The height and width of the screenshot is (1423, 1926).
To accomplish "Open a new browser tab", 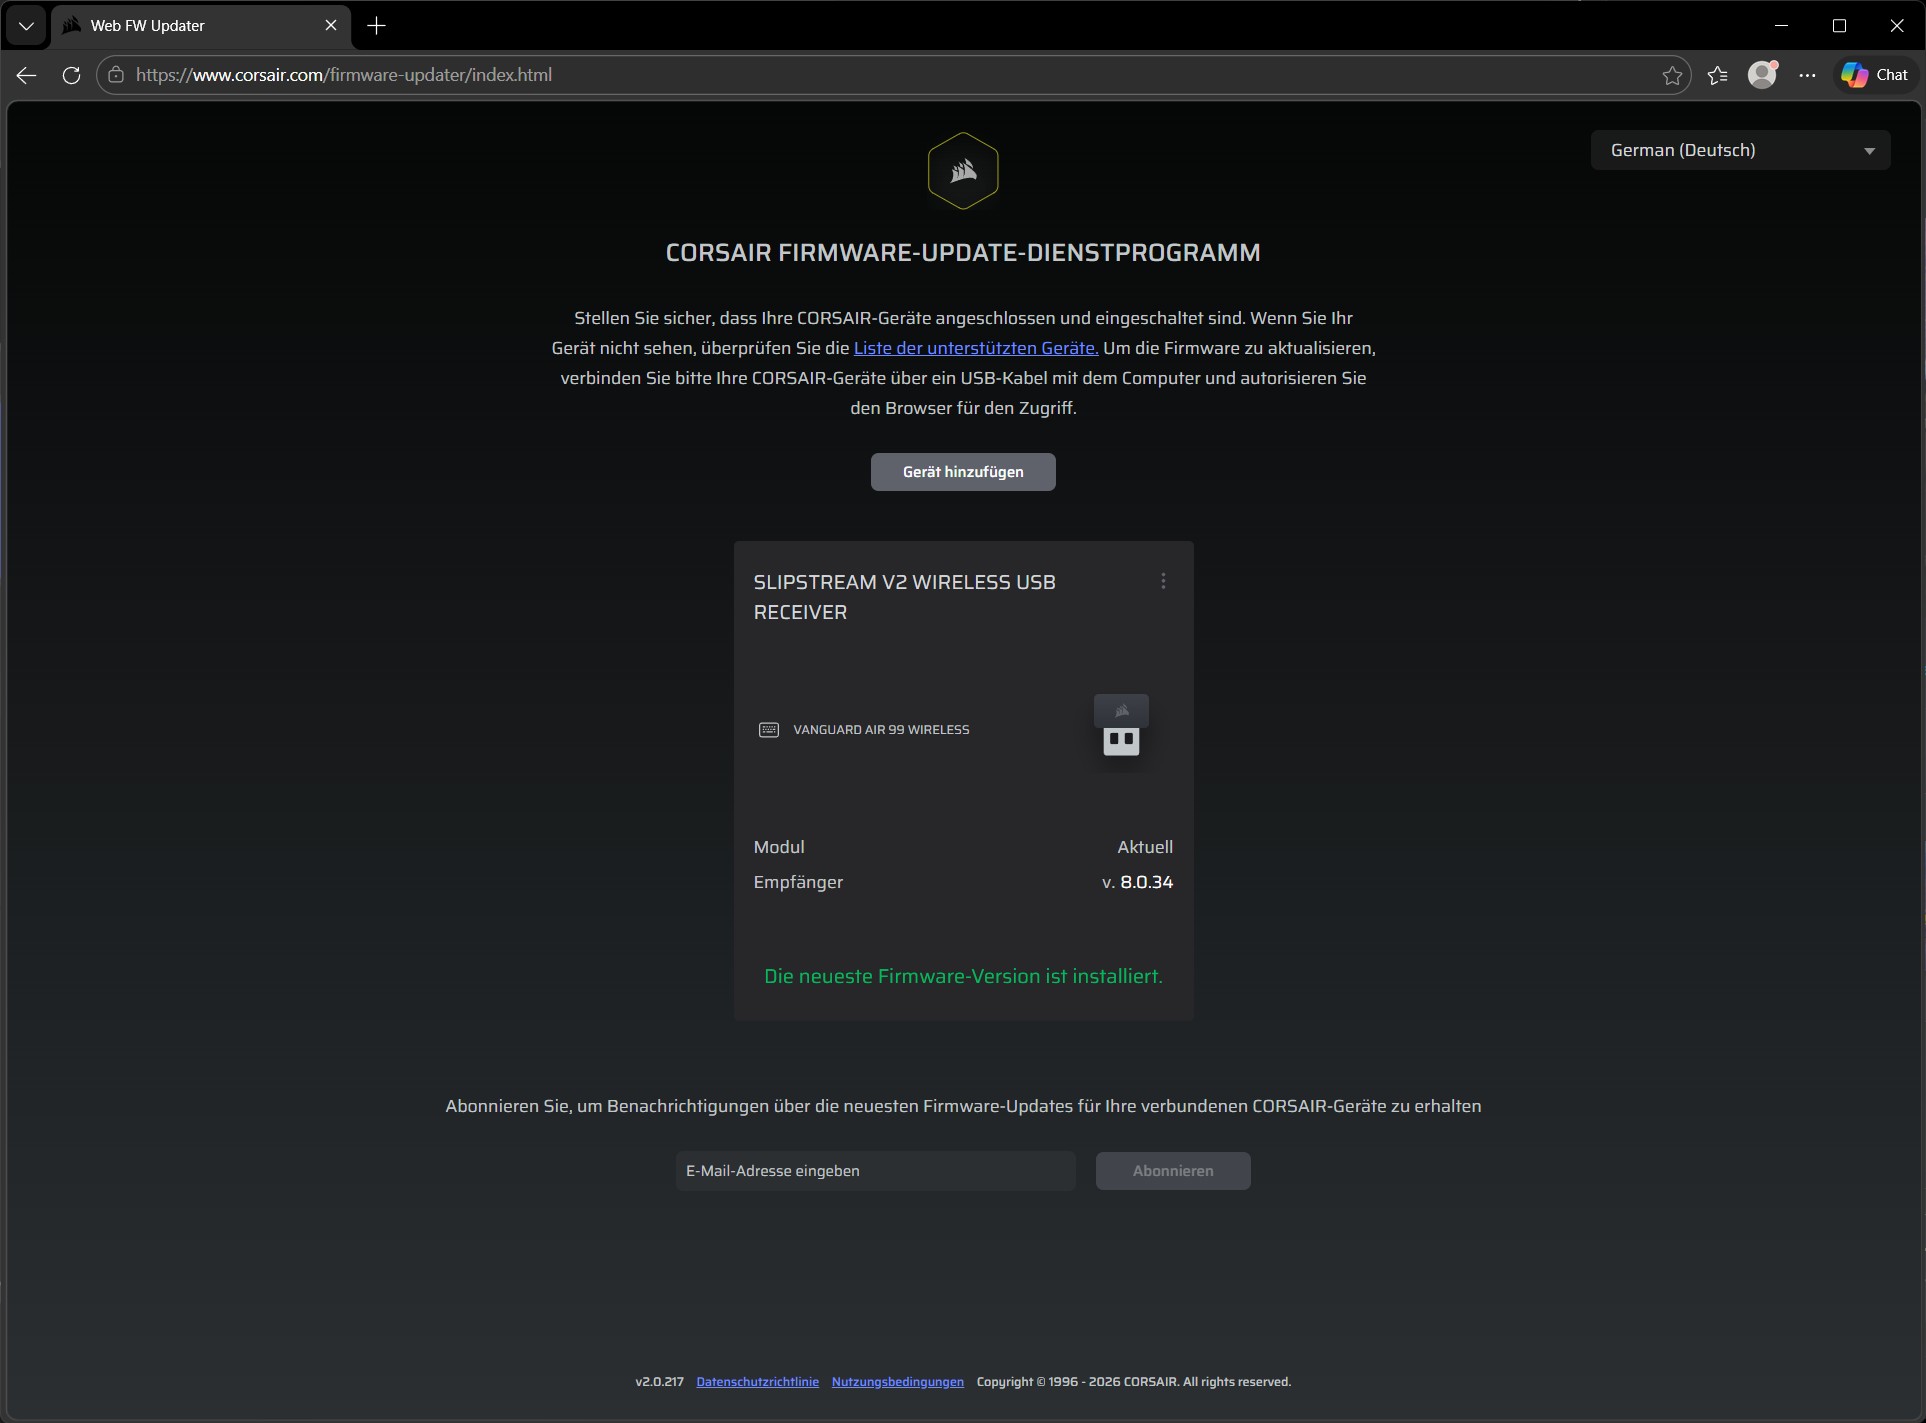I will pos(376,26).
